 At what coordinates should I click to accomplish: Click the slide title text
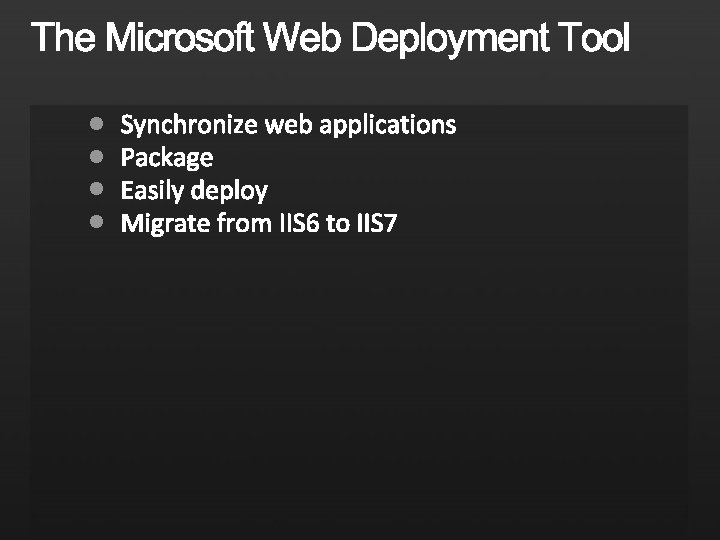[330, 40]
